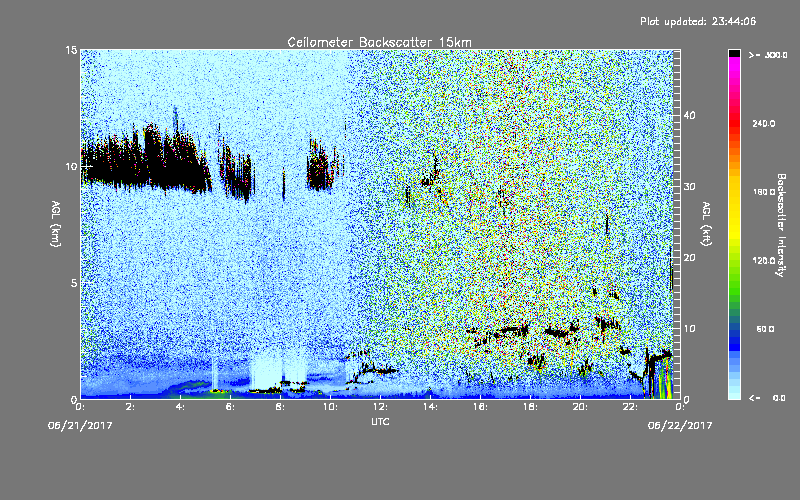
Task: Click the "6:" hour label on time axis
Action: (231, 407)
